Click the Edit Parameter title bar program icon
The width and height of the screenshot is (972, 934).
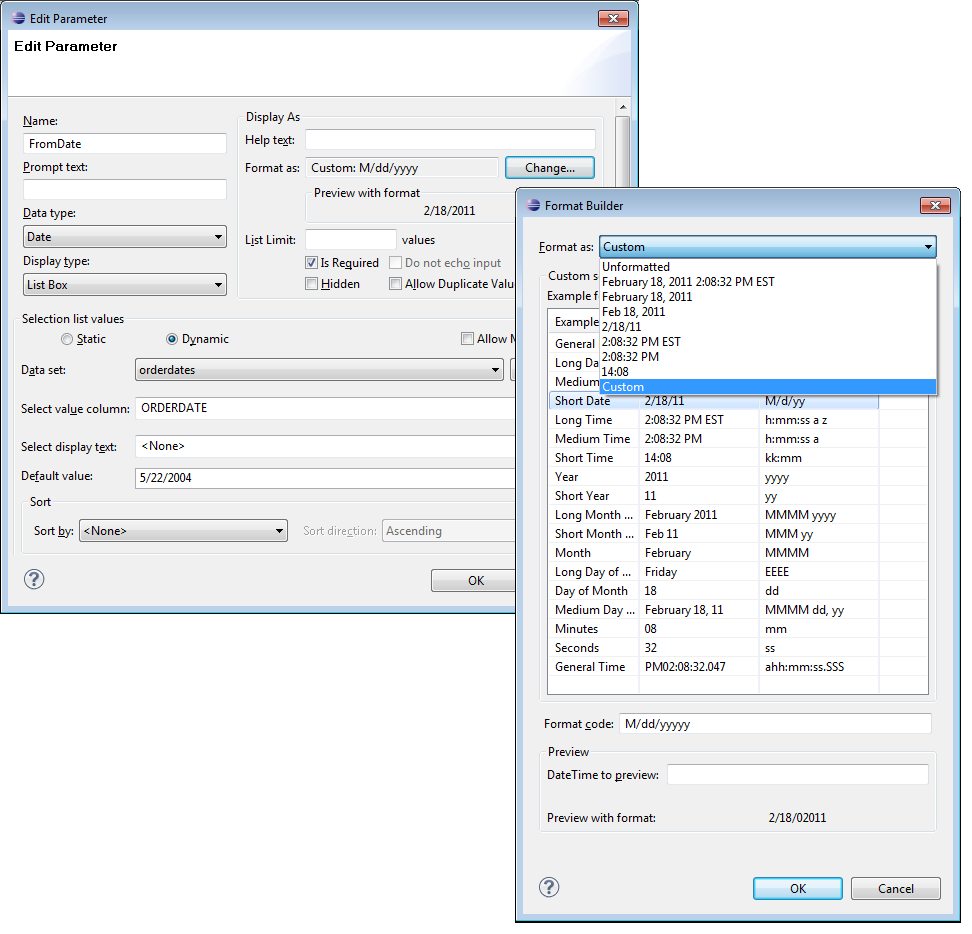(16, 18)
